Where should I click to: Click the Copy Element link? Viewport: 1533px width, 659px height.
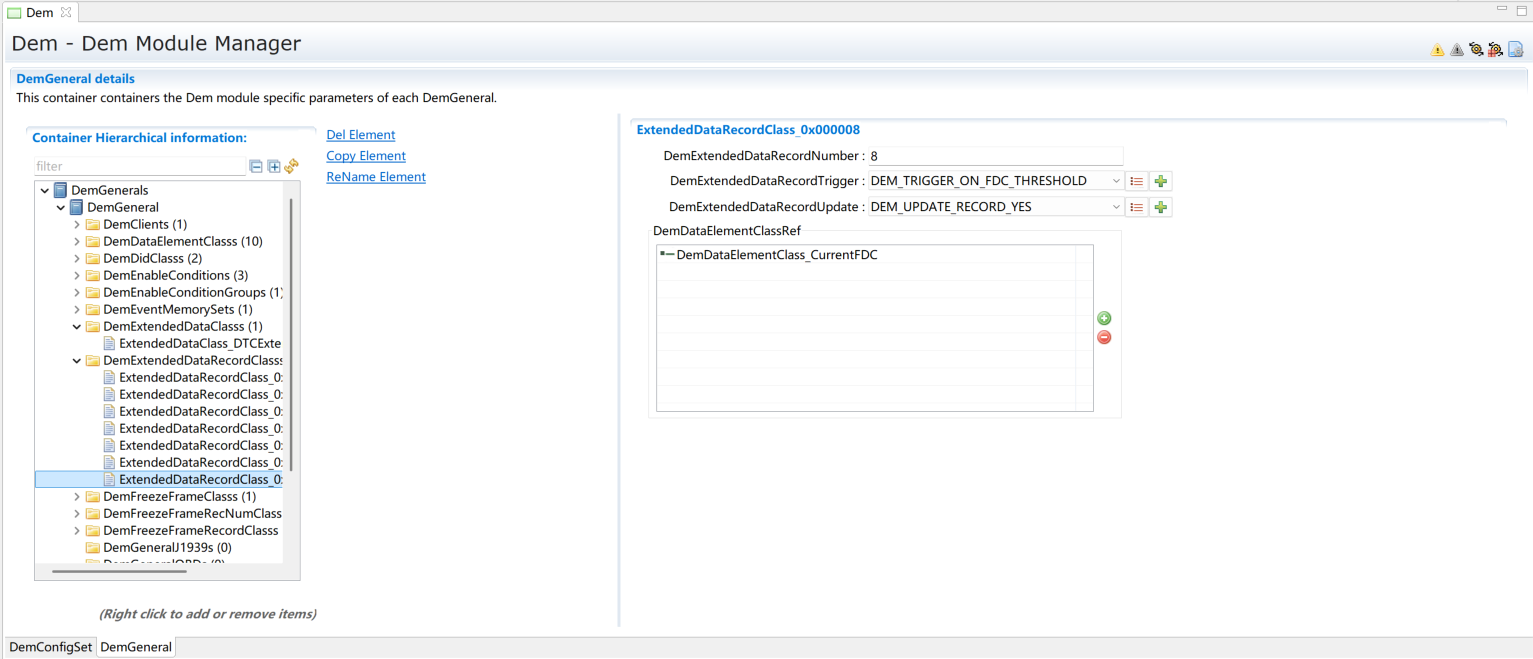coord(365,156)
